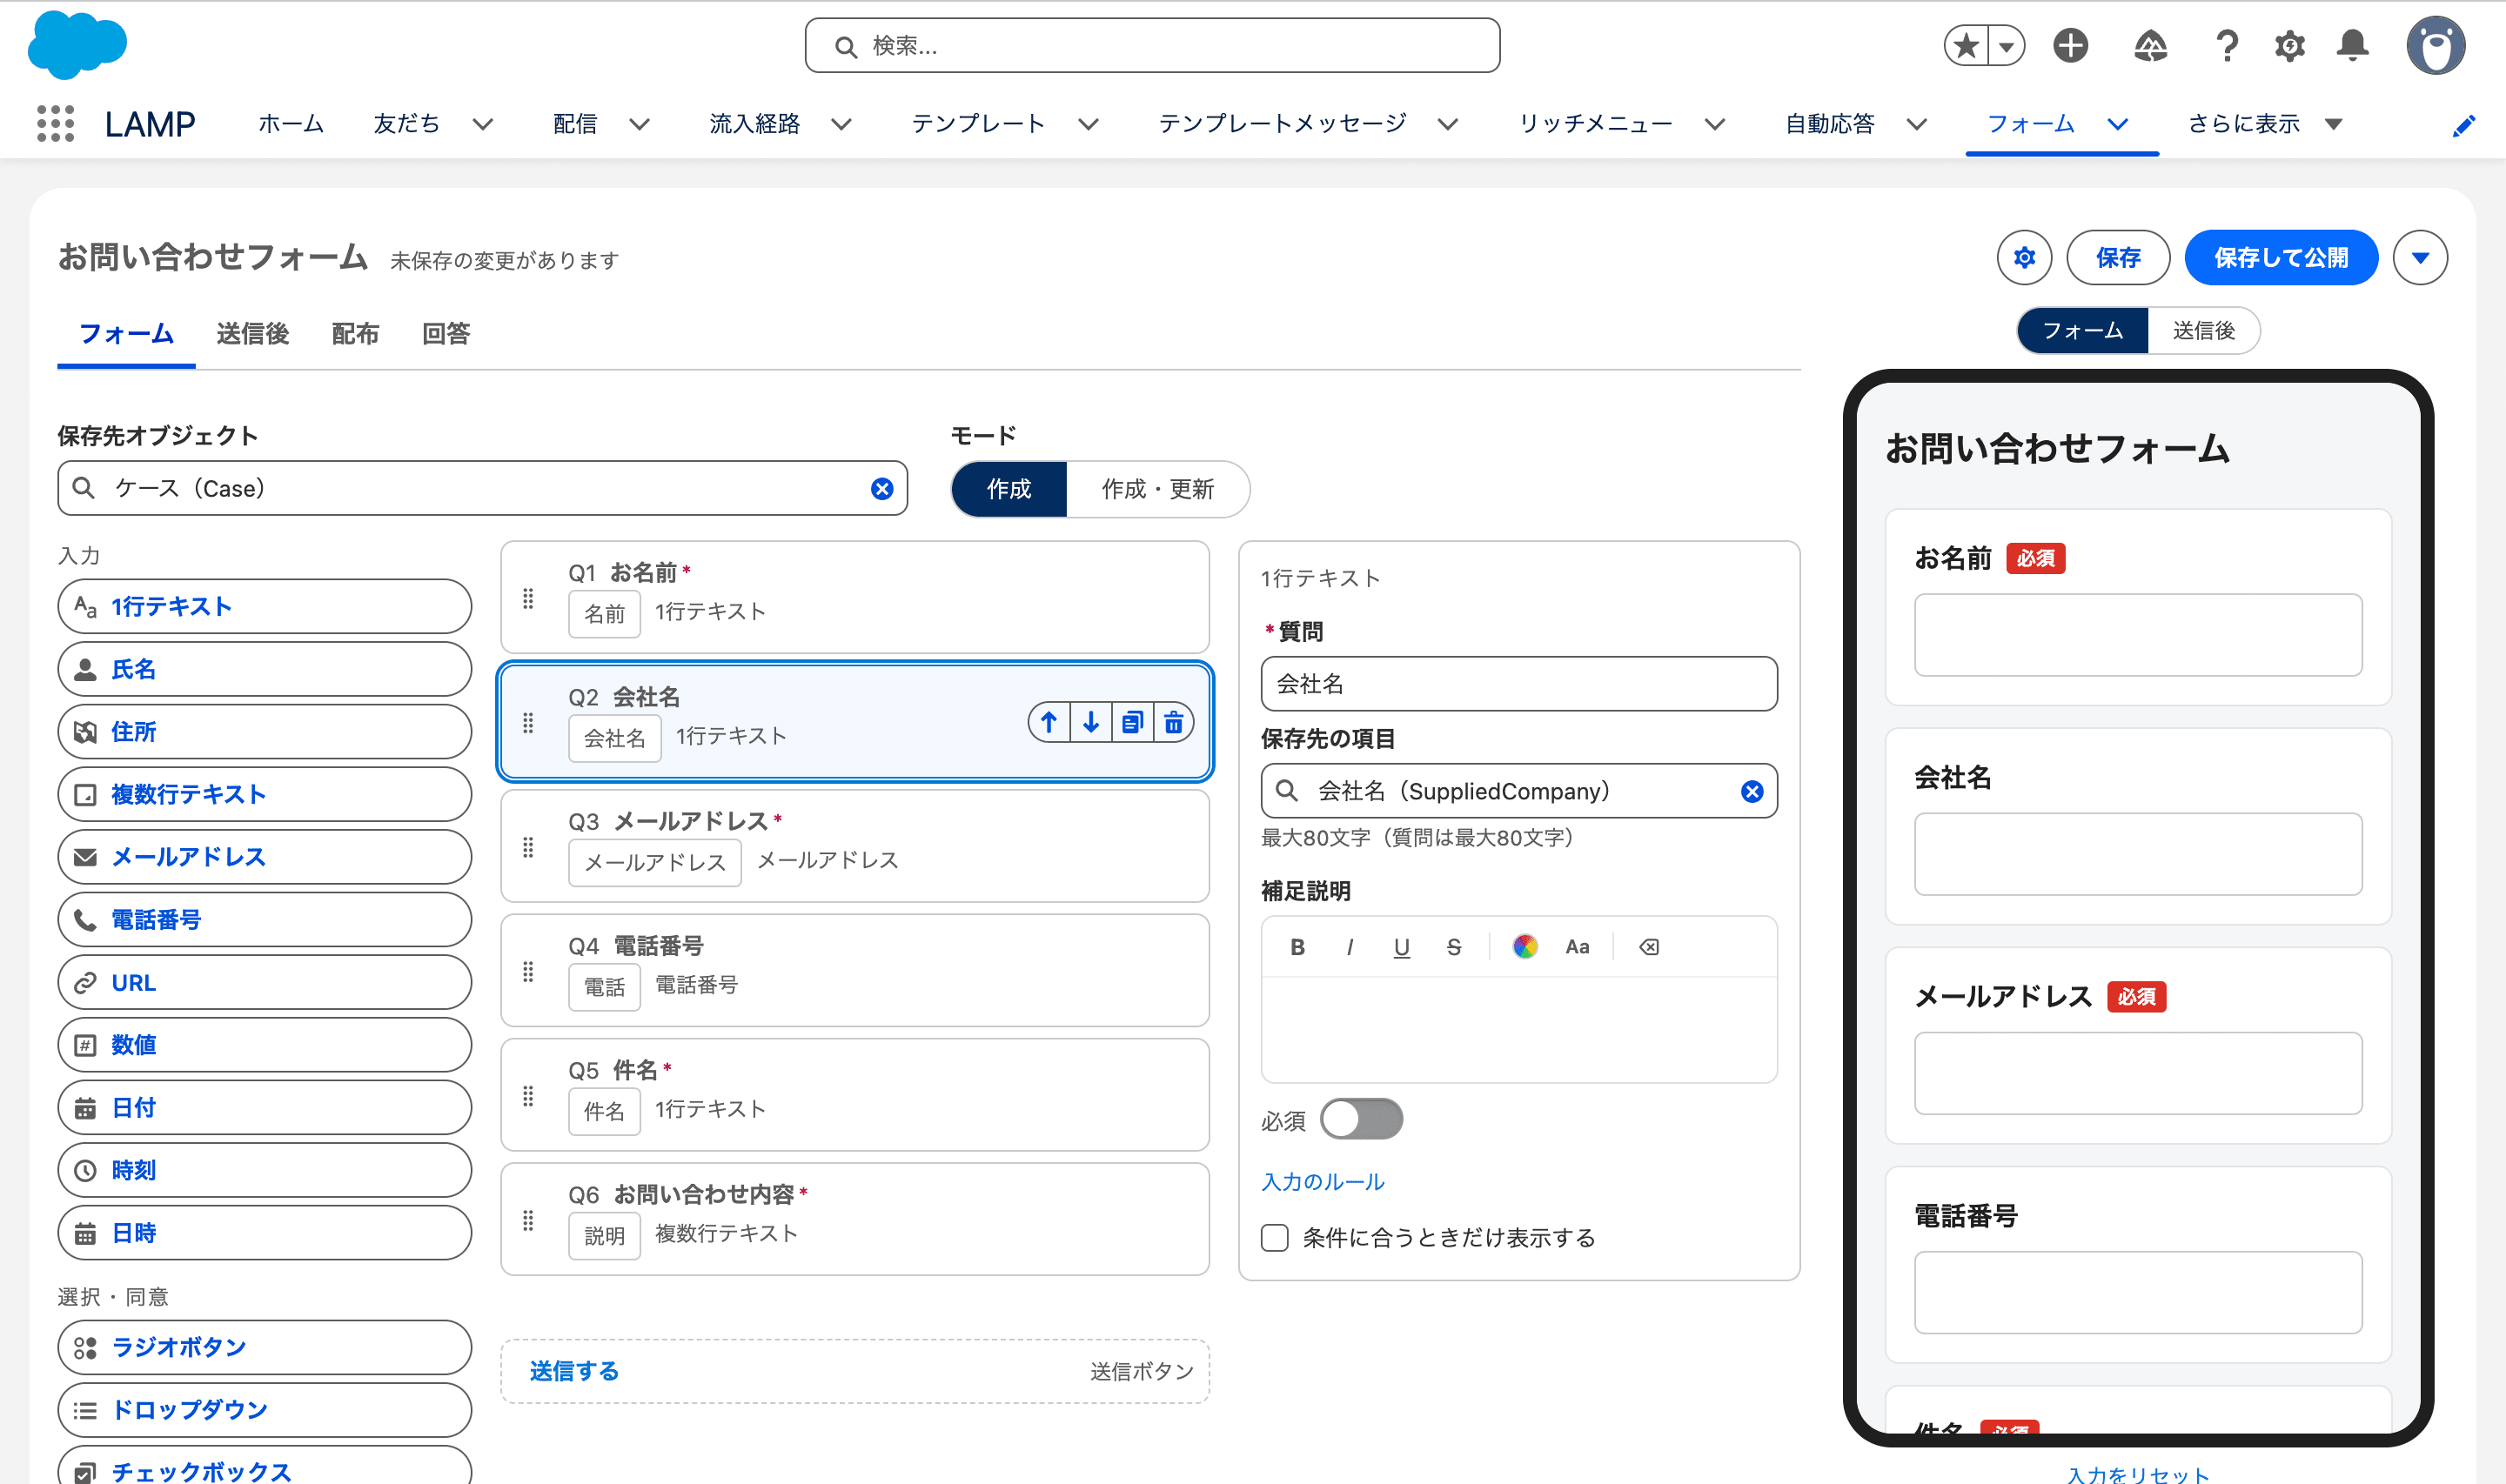Viewport: 2506px width, 1484px height.
Task: Move Q2 会社名 question up
Action: coord(1049,722)
